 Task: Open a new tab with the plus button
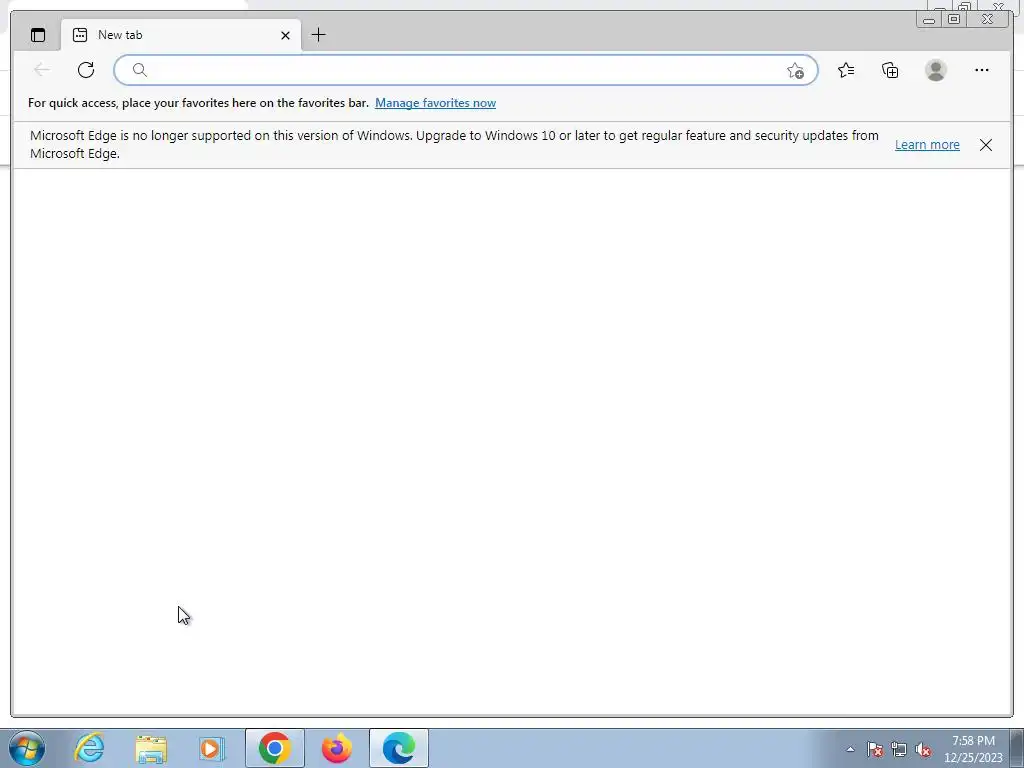pyautogui.click(x=319, y=35)
